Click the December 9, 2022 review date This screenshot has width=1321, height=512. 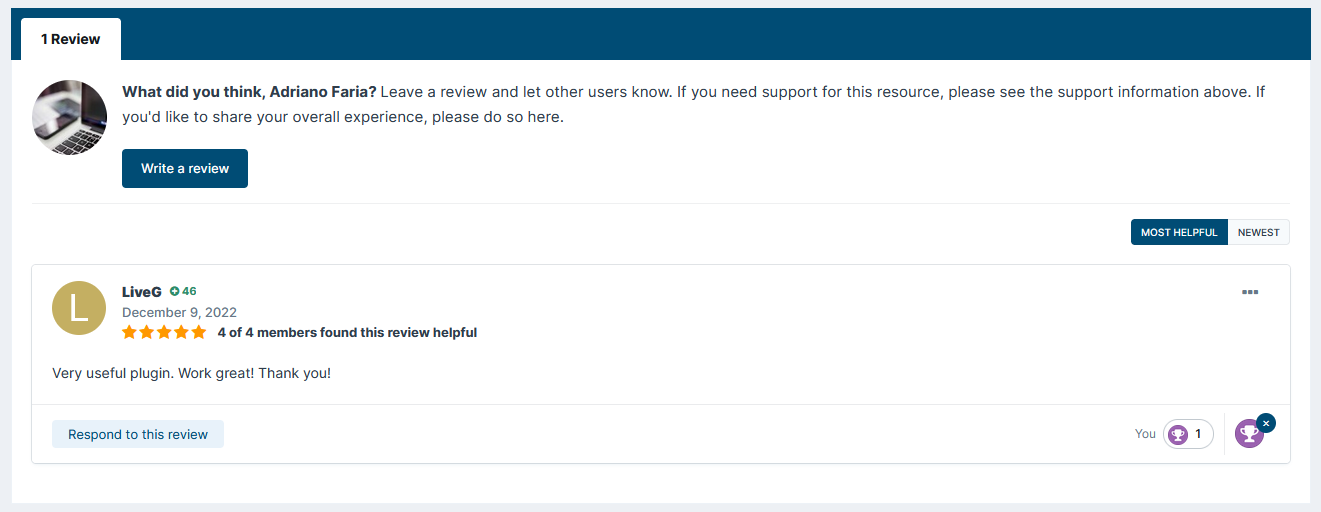tap(179, 312)
